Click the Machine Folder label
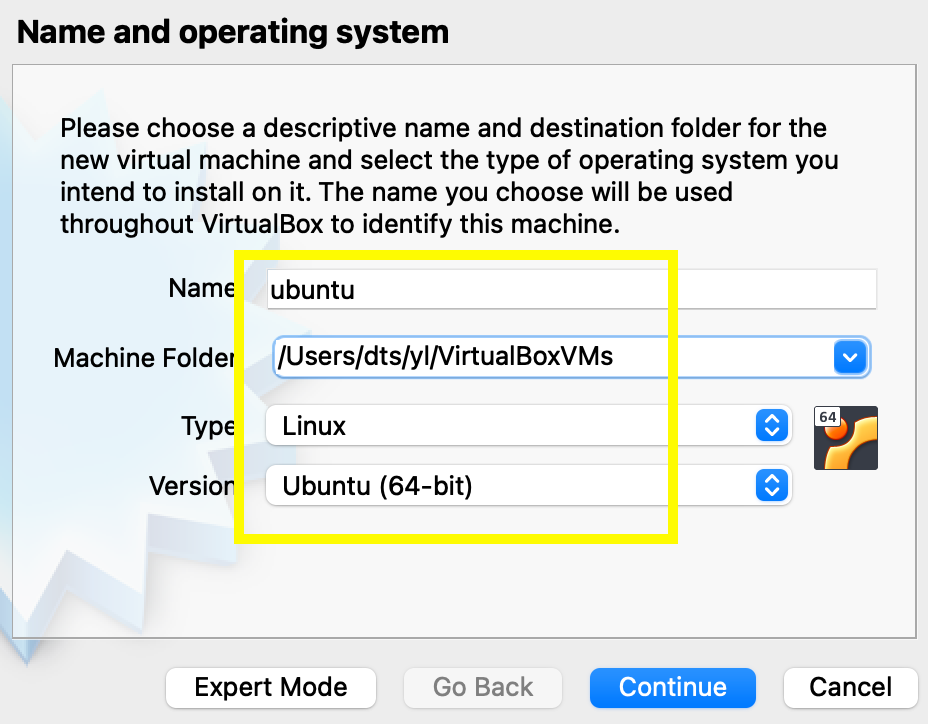The height and width of the screenshot is (724, 928). 145,357
